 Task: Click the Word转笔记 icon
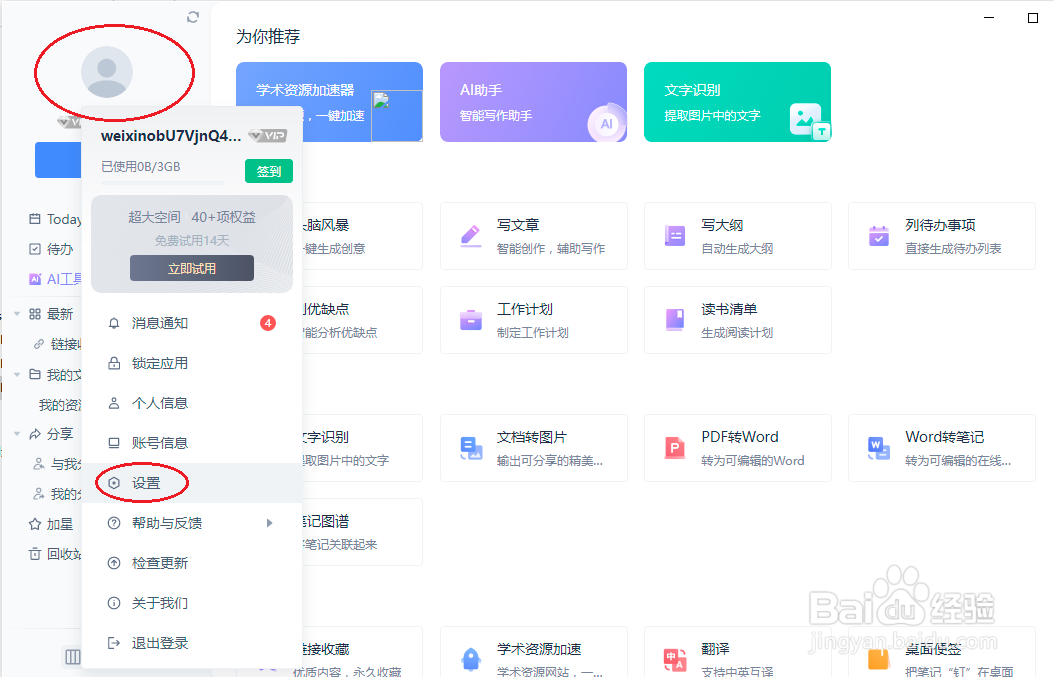pyautogui.click(x=878, y=448)
